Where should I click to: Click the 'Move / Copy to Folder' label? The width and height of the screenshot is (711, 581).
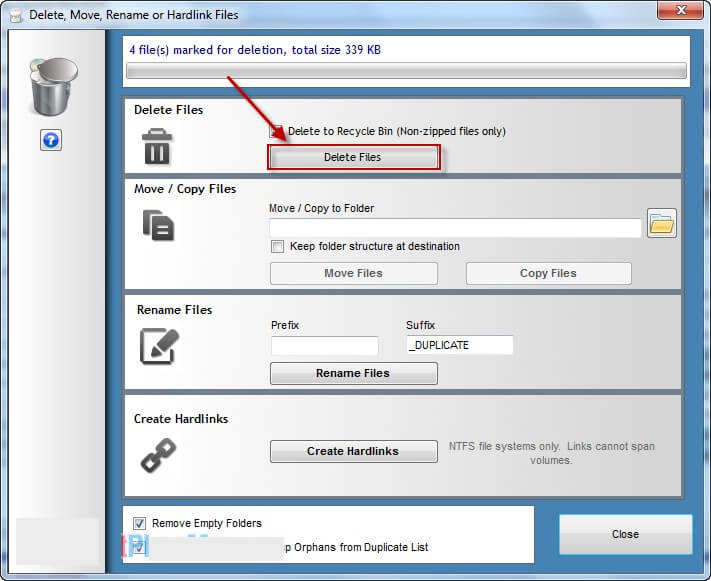click(x=321, y=208)
